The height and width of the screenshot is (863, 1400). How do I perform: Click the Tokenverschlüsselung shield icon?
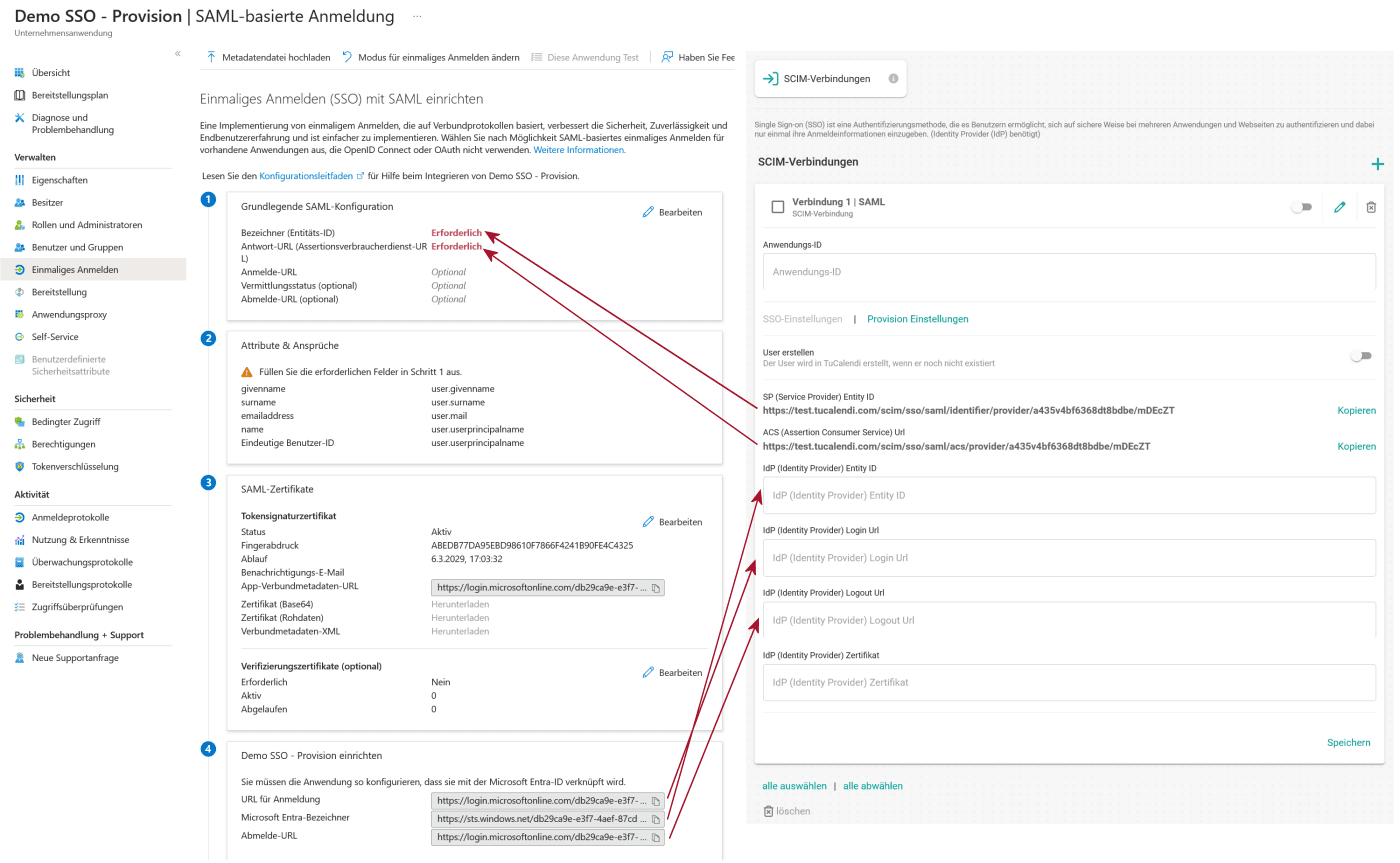(x=20, y=466)
